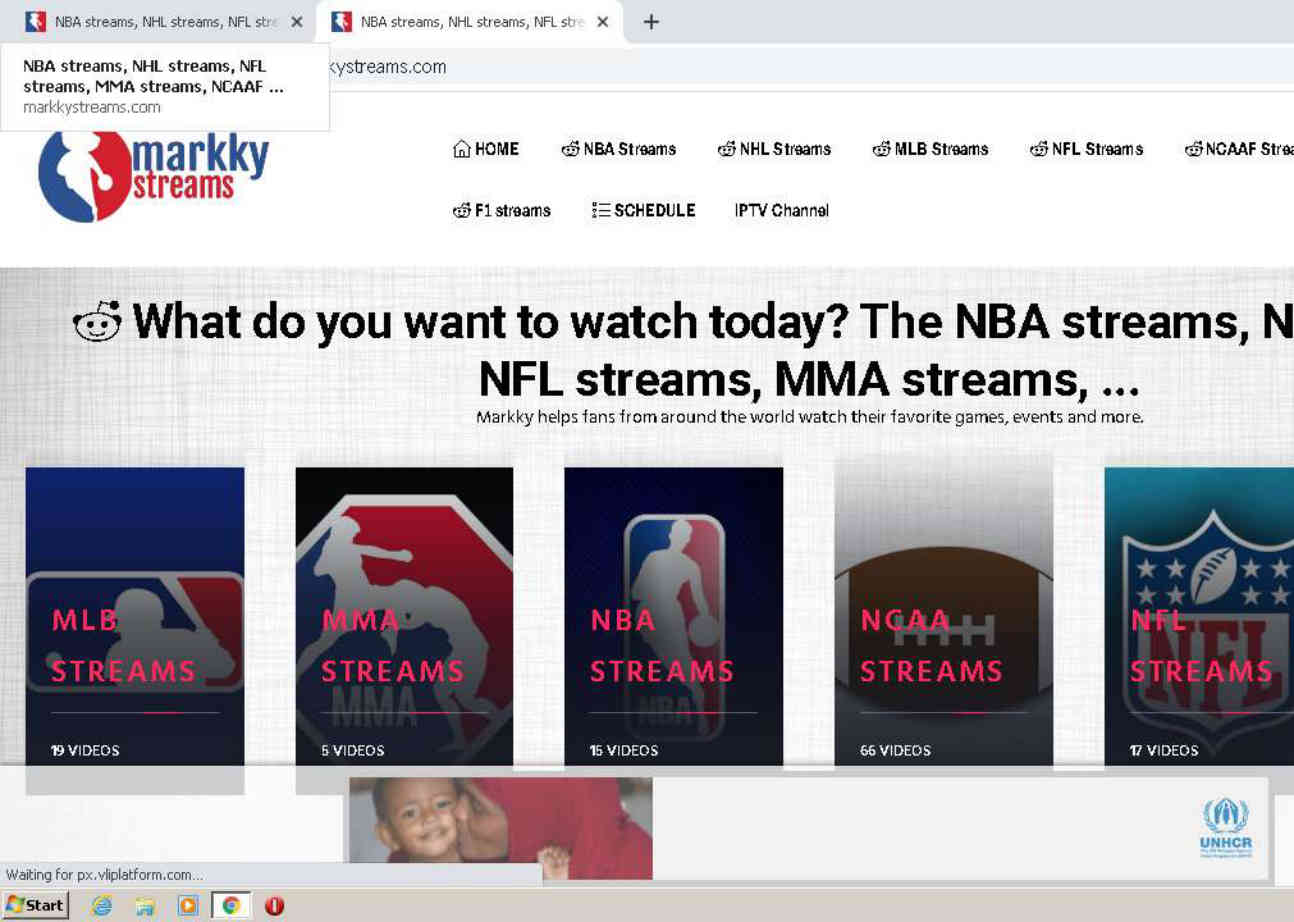Click the "19 VIDEOS" text
Viewport: 1294px width, 922px height.
pos(85,750)
